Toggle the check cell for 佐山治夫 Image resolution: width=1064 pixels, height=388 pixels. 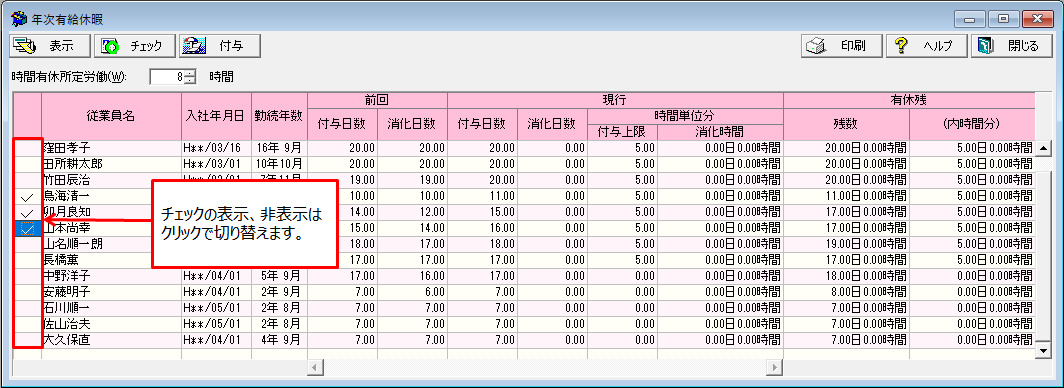coord(28,324)
